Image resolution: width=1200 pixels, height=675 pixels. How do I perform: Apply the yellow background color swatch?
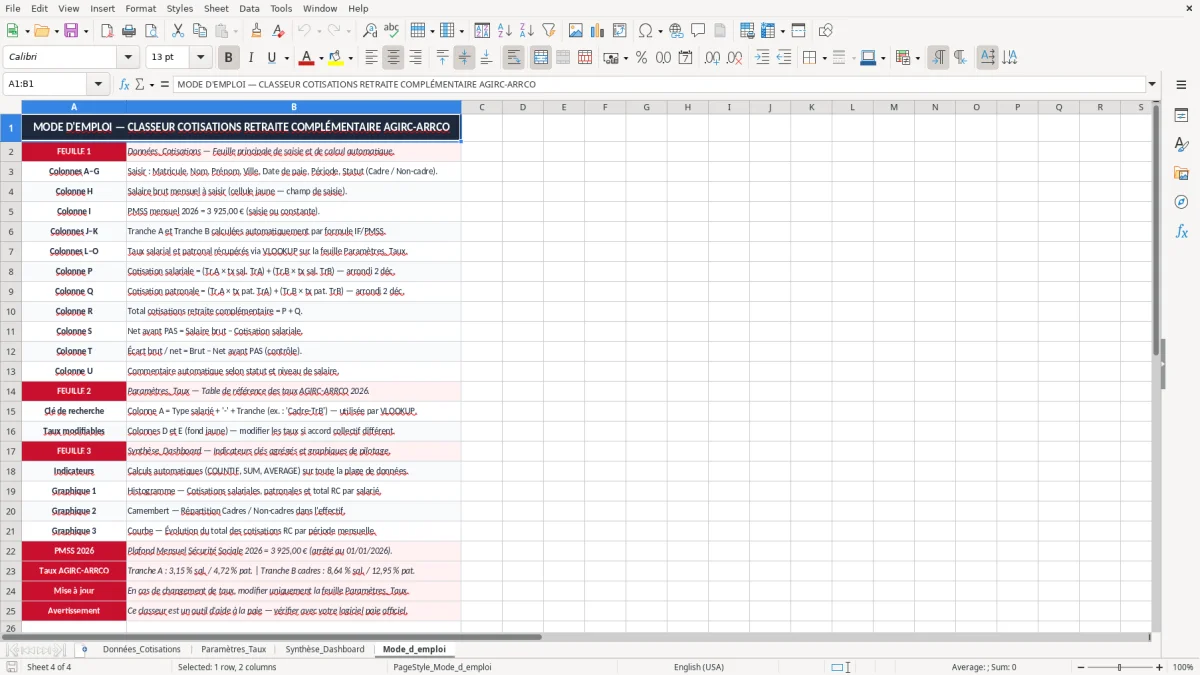336,58
